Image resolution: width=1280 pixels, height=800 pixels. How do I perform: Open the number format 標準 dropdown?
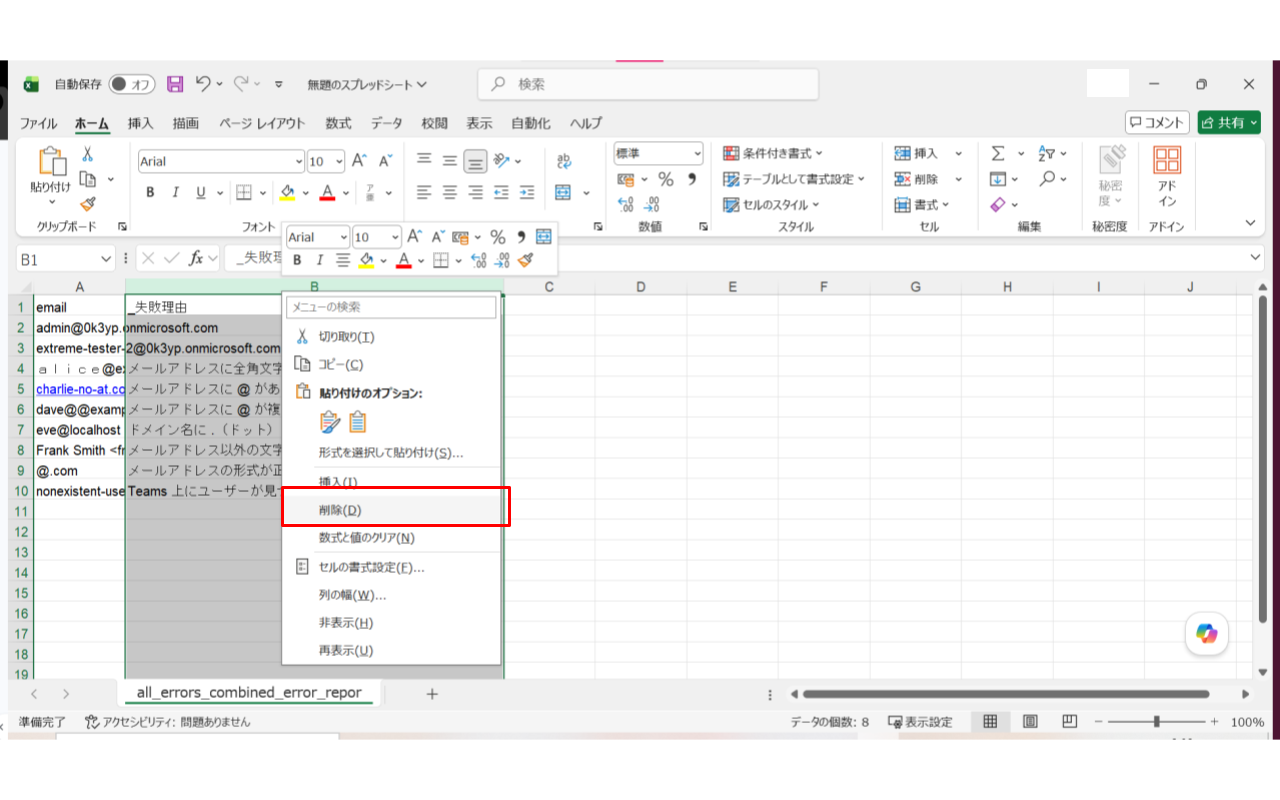click(697, 154)
